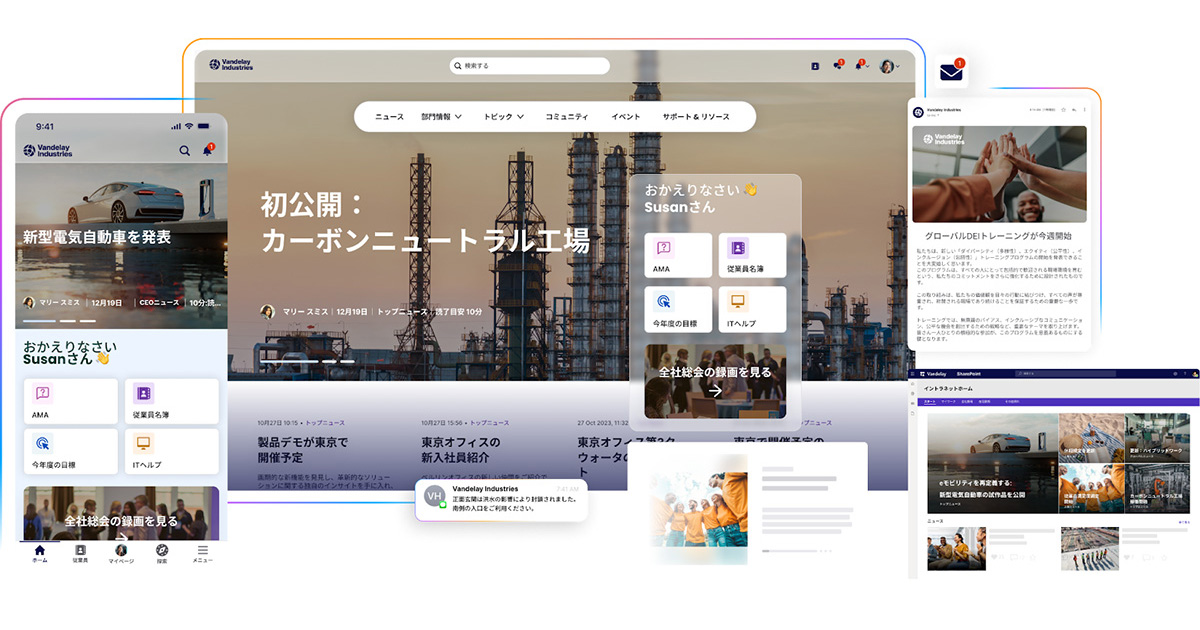Tap the search magnifier icon on mobile header
This screenshot has width=1200, height=630.
pos(184,150)
